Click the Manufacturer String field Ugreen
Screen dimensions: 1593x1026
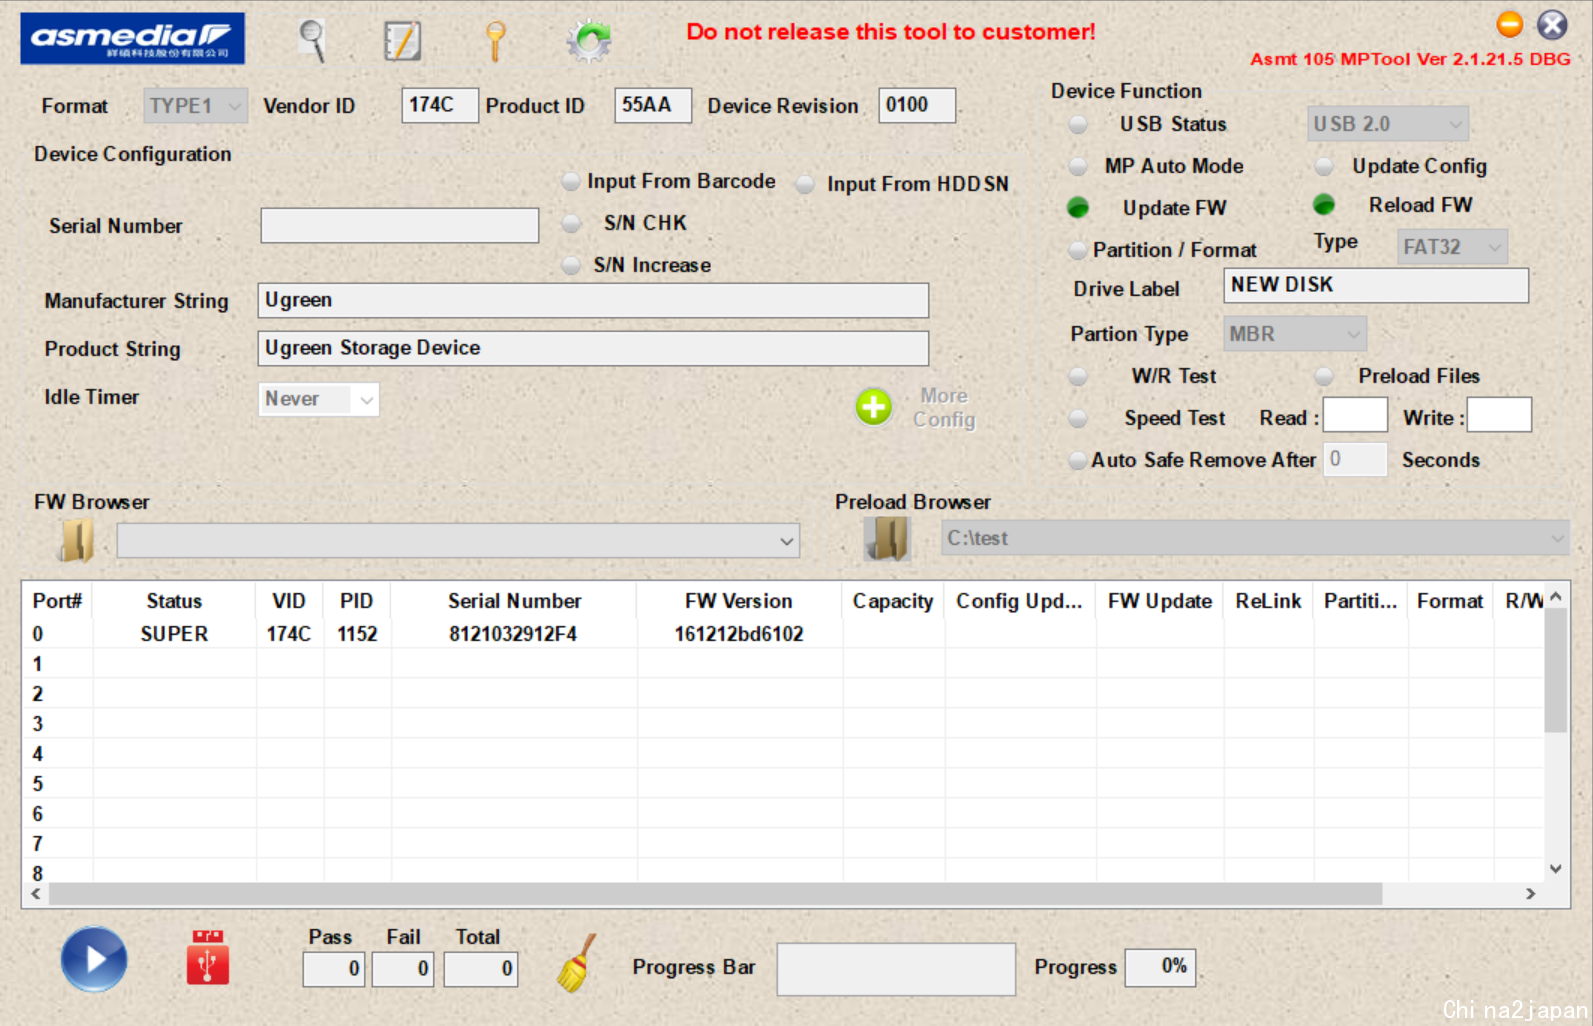593,300
